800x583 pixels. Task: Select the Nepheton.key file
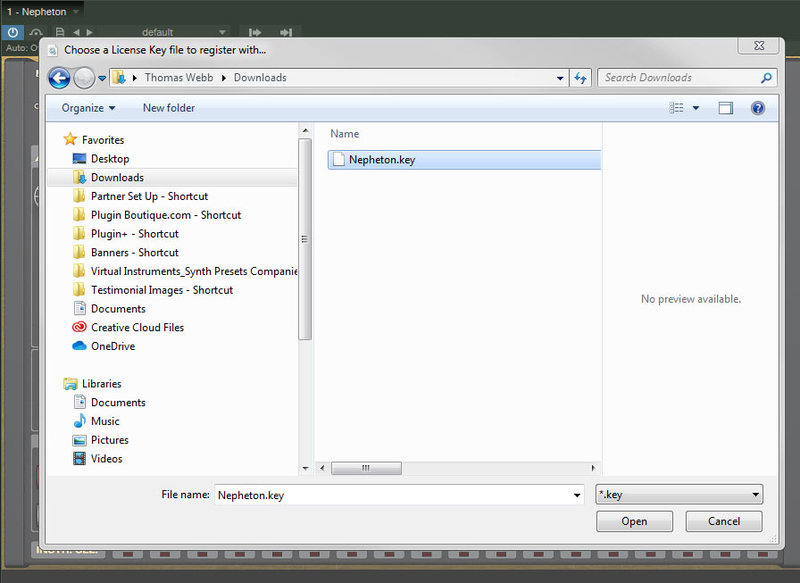point(381,159)
